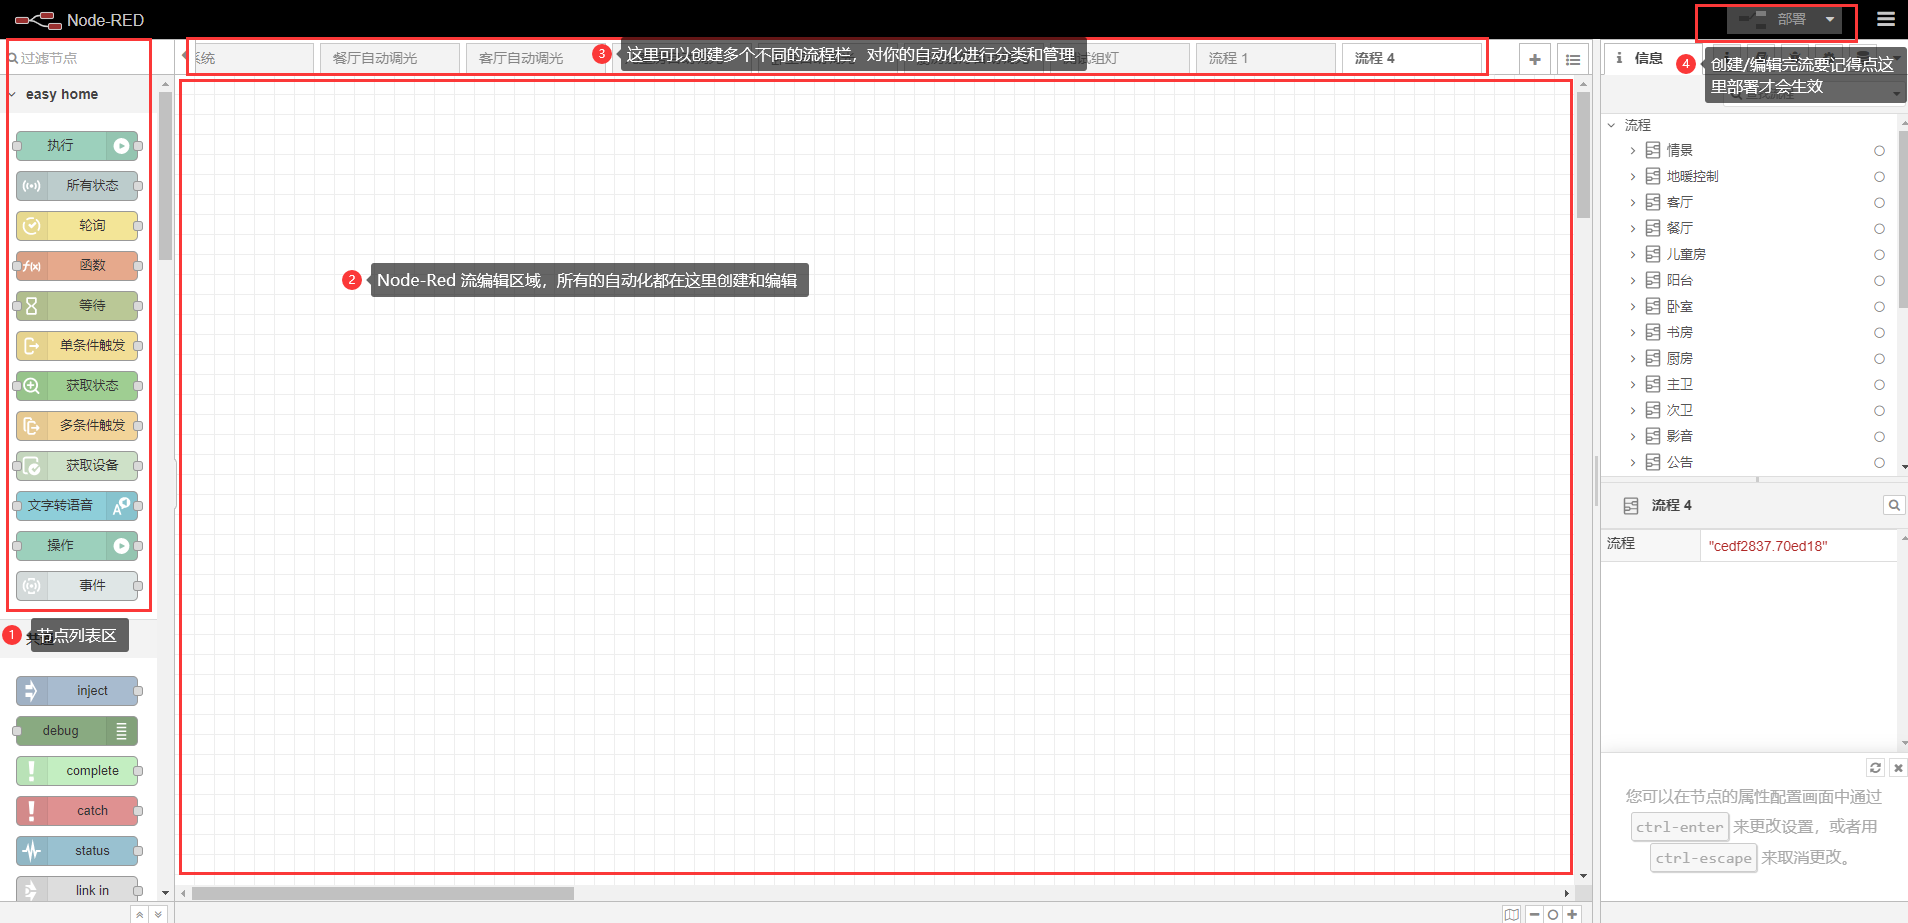Open the deploy options dropdown arrow
1908x923 pixels.
tap(1830, 20)
